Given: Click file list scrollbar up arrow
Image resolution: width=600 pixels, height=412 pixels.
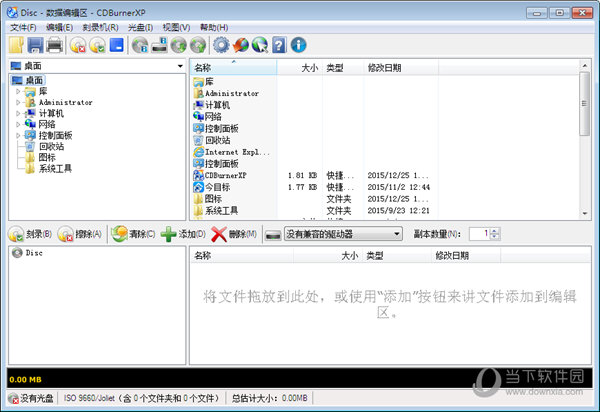Looking at the screenshot, I should [585, 66].
